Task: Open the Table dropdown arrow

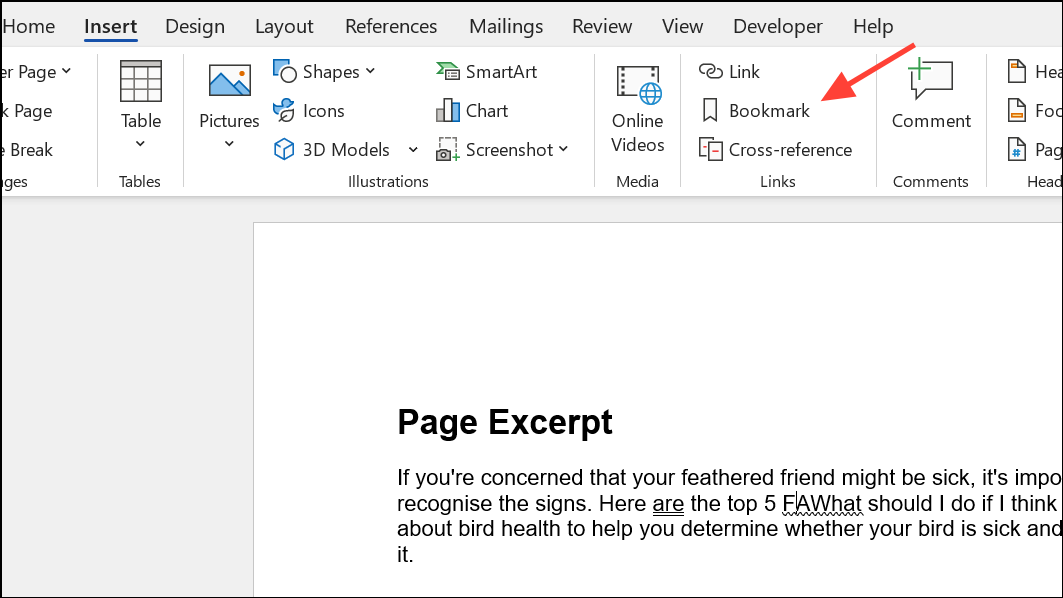Action: coord(140,144)
